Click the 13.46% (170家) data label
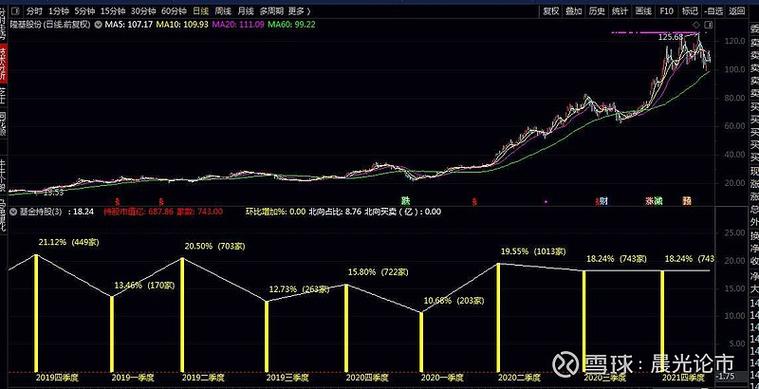The image size is (759, 389). point(144,285)
